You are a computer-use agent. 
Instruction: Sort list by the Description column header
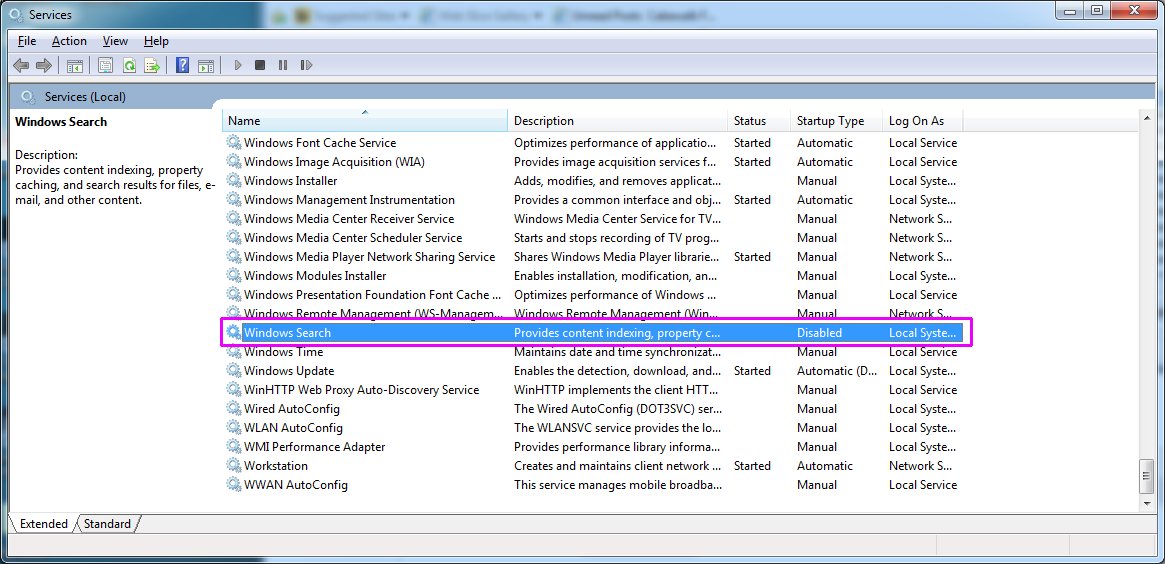pos(617,120)
